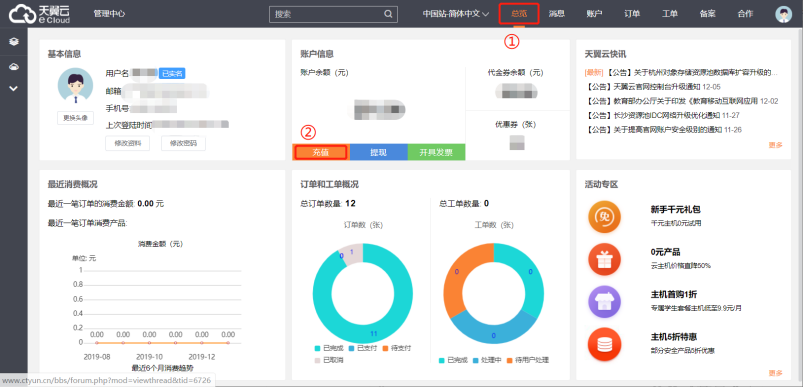Click the 新手千元礼包 title text
This screenshot has height=387, width=804.
point(675,209)
